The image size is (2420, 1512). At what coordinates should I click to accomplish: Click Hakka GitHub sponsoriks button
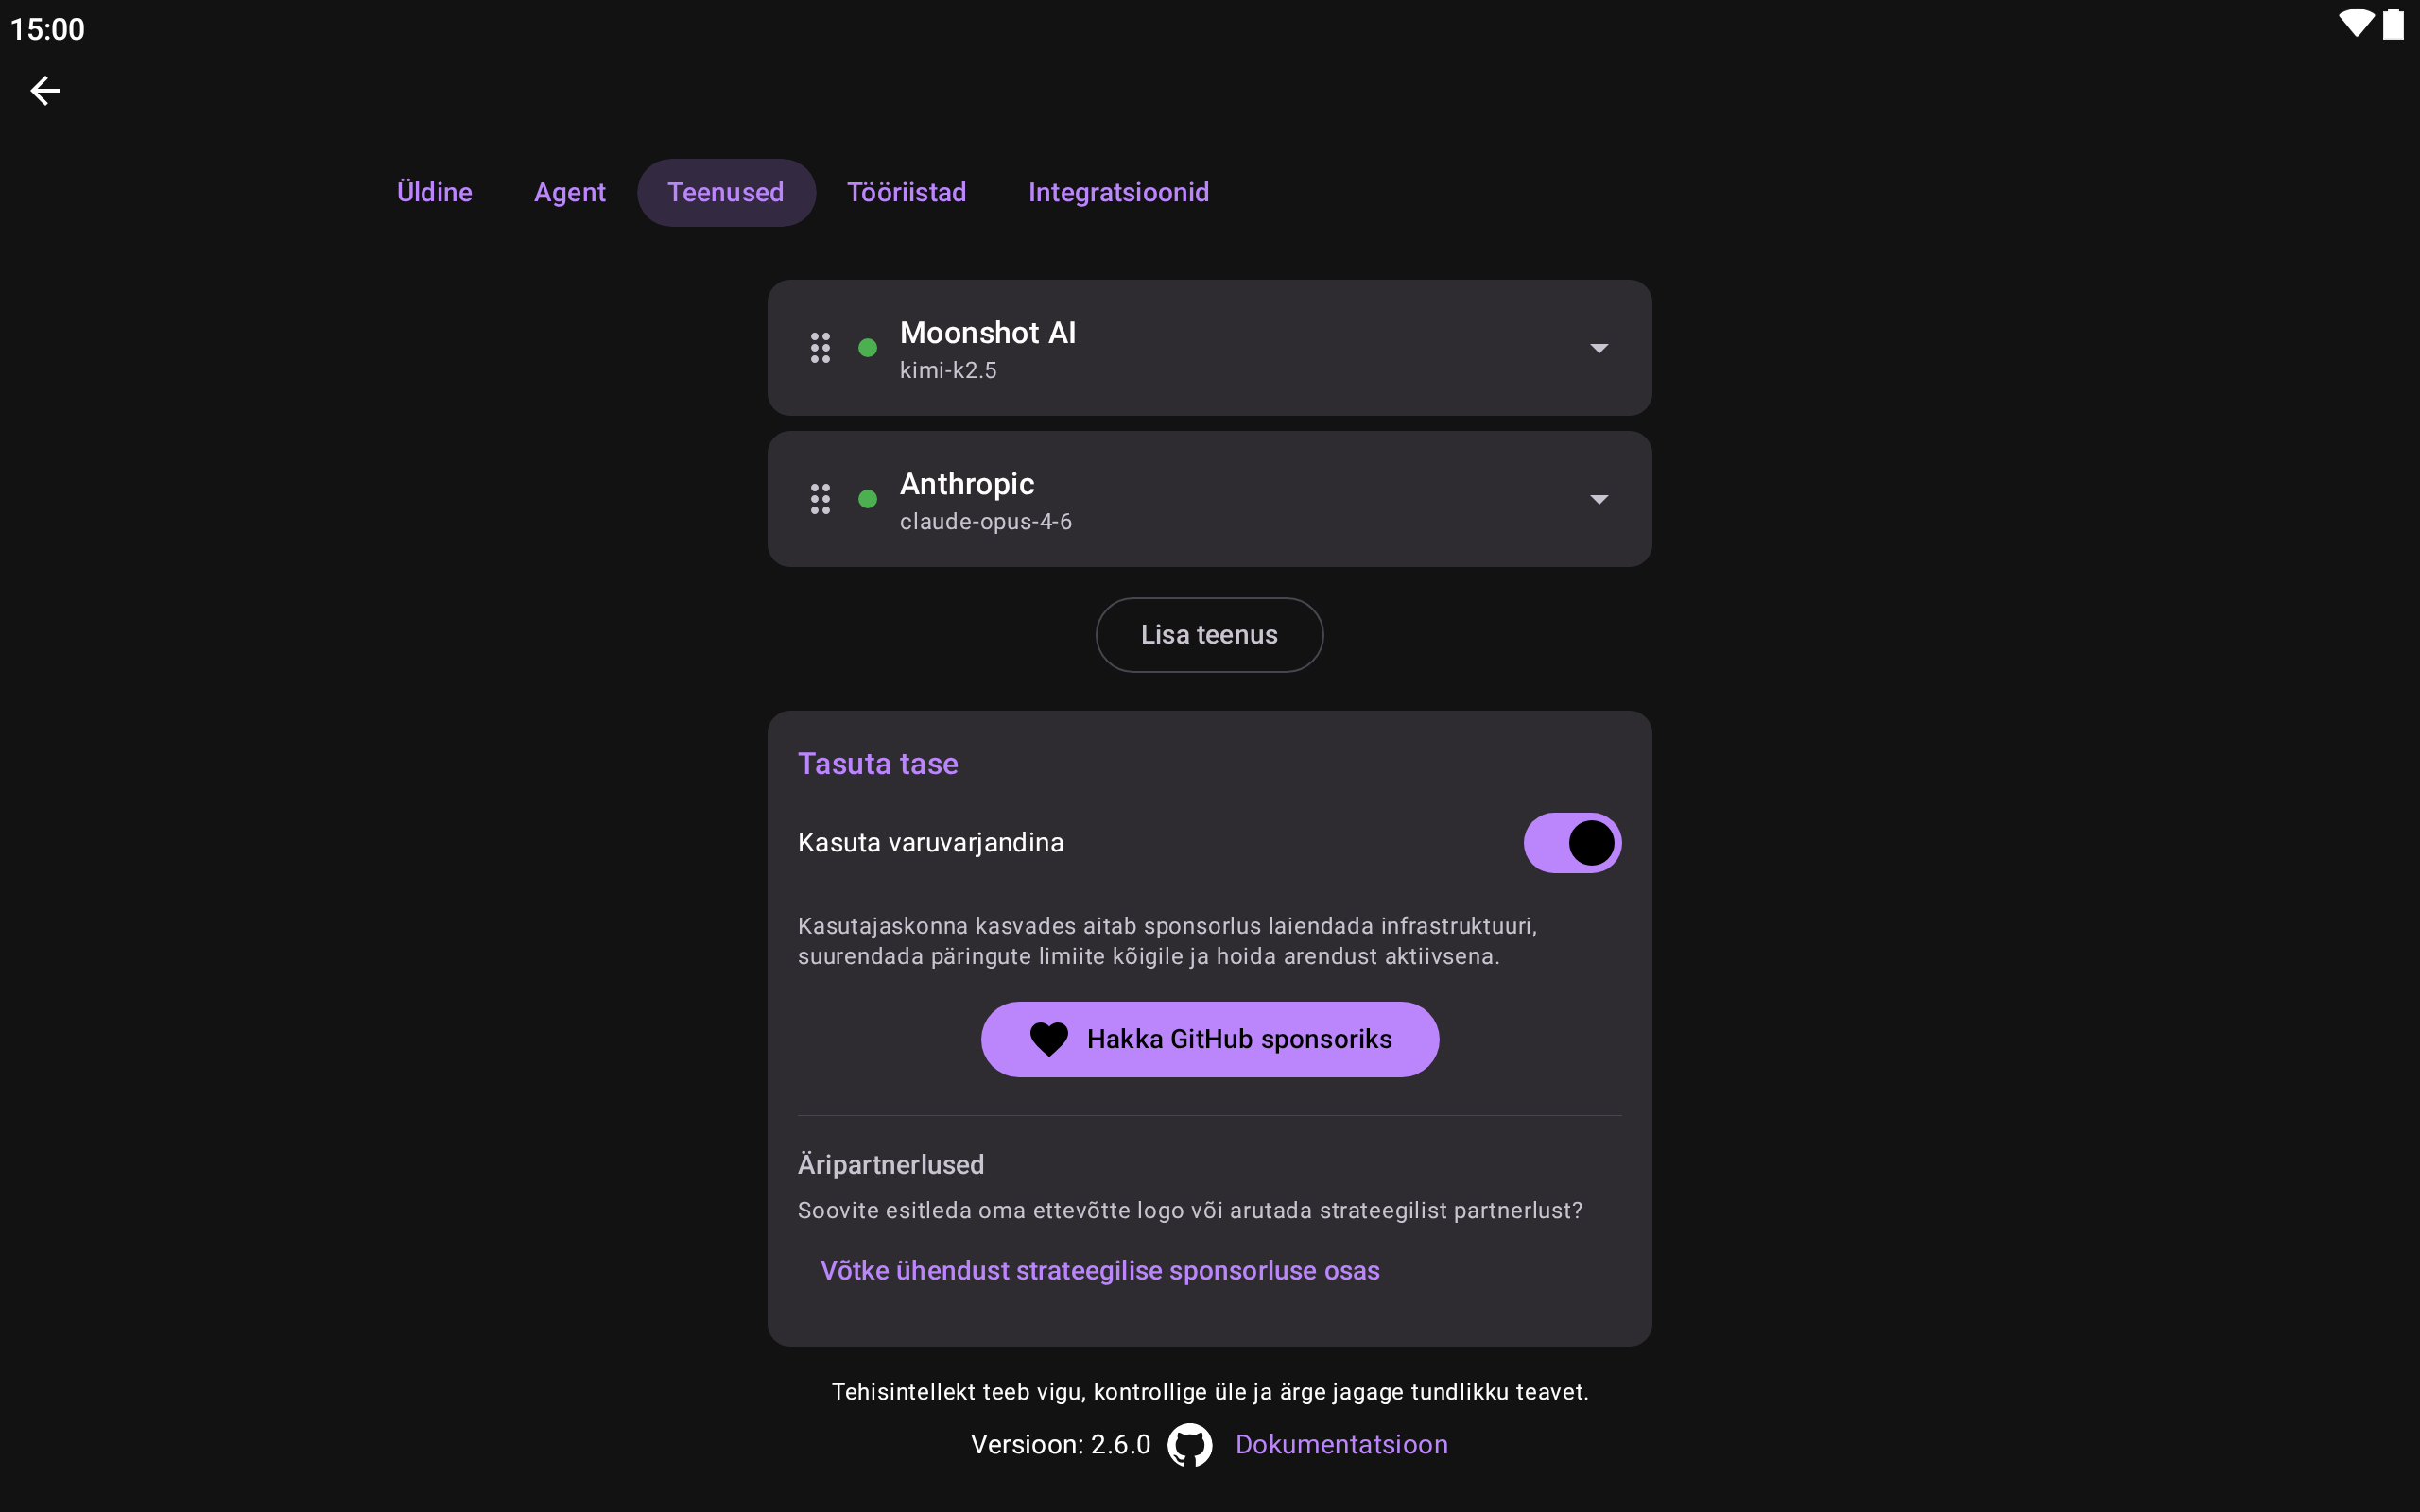point(1209,1039)
